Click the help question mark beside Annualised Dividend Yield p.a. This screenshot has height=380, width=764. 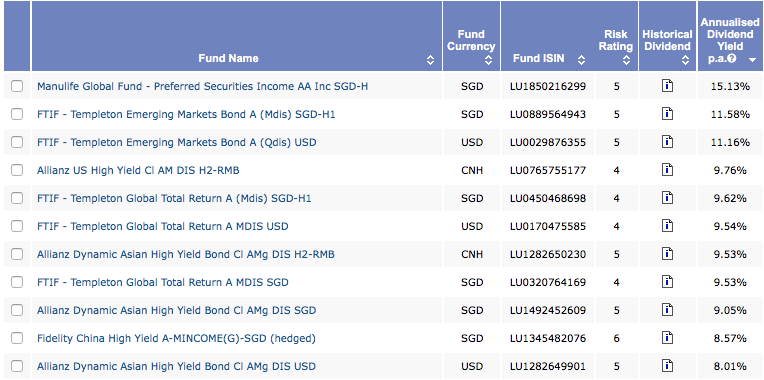point(731,59)
